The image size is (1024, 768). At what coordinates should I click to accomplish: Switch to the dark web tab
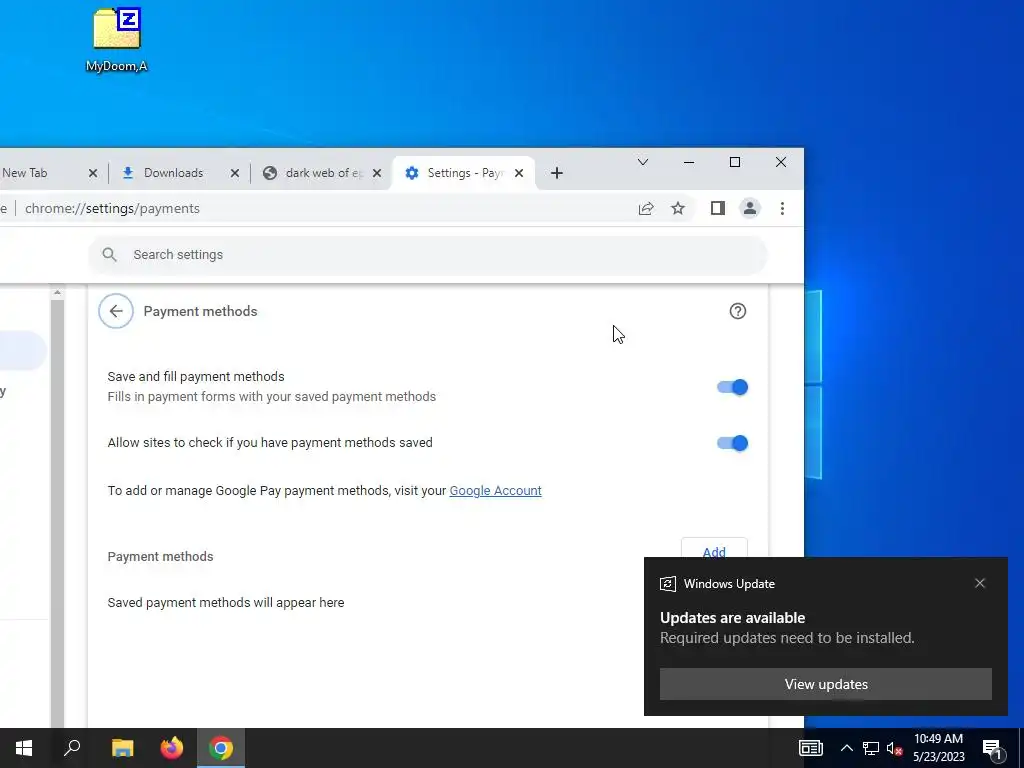click(x=323, y=173)
